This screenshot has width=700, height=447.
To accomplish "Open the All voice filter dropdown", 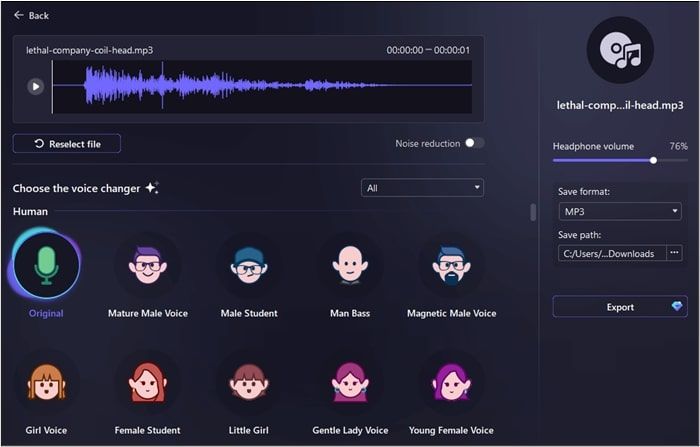I will tap(422, 187).
